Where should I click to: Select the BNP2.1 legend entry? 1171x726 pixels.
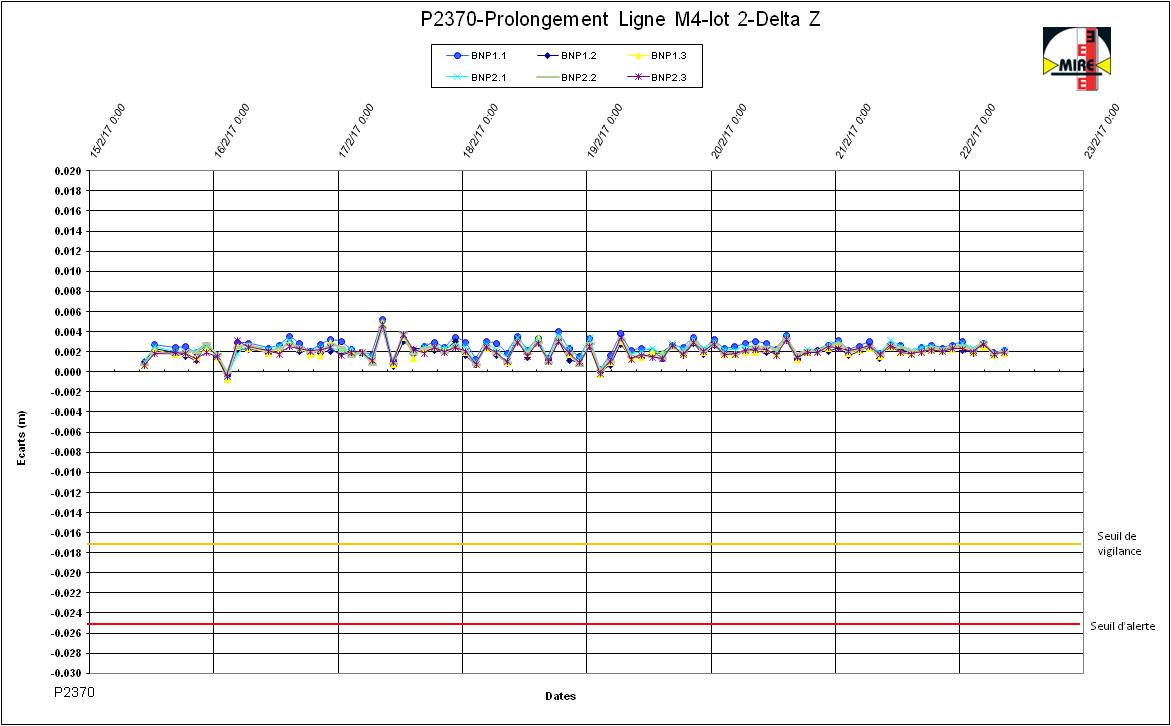pyautogui.click(x=476, y=77)
